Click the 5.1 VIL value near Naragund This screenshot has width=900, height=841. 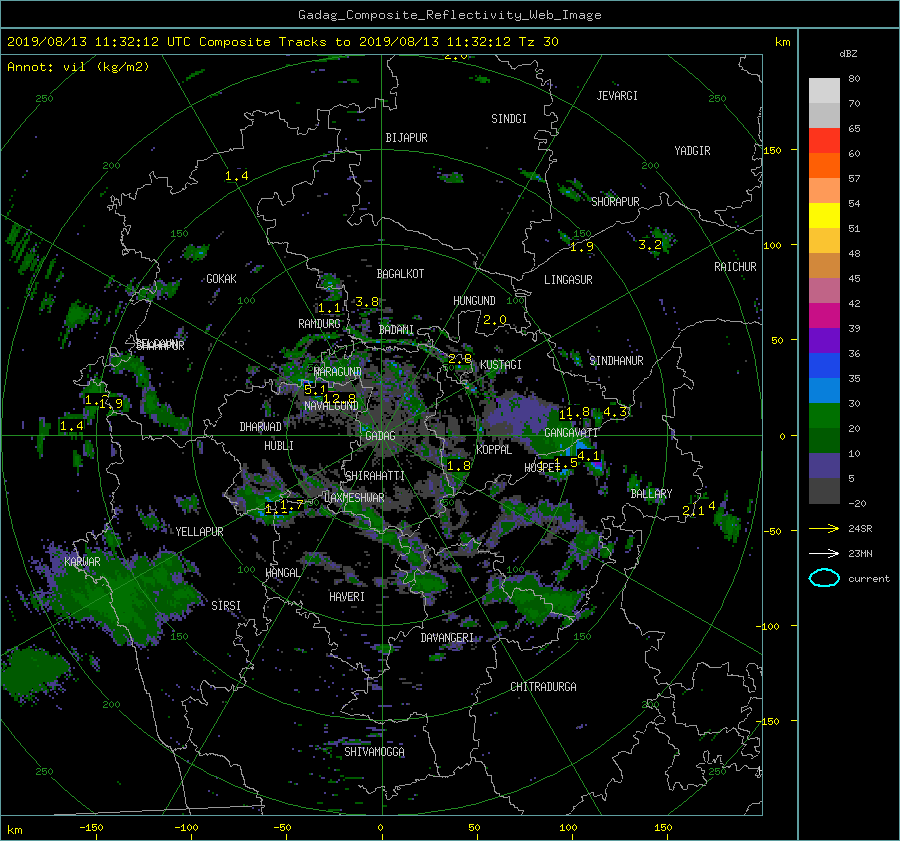(x=315, y=390)
